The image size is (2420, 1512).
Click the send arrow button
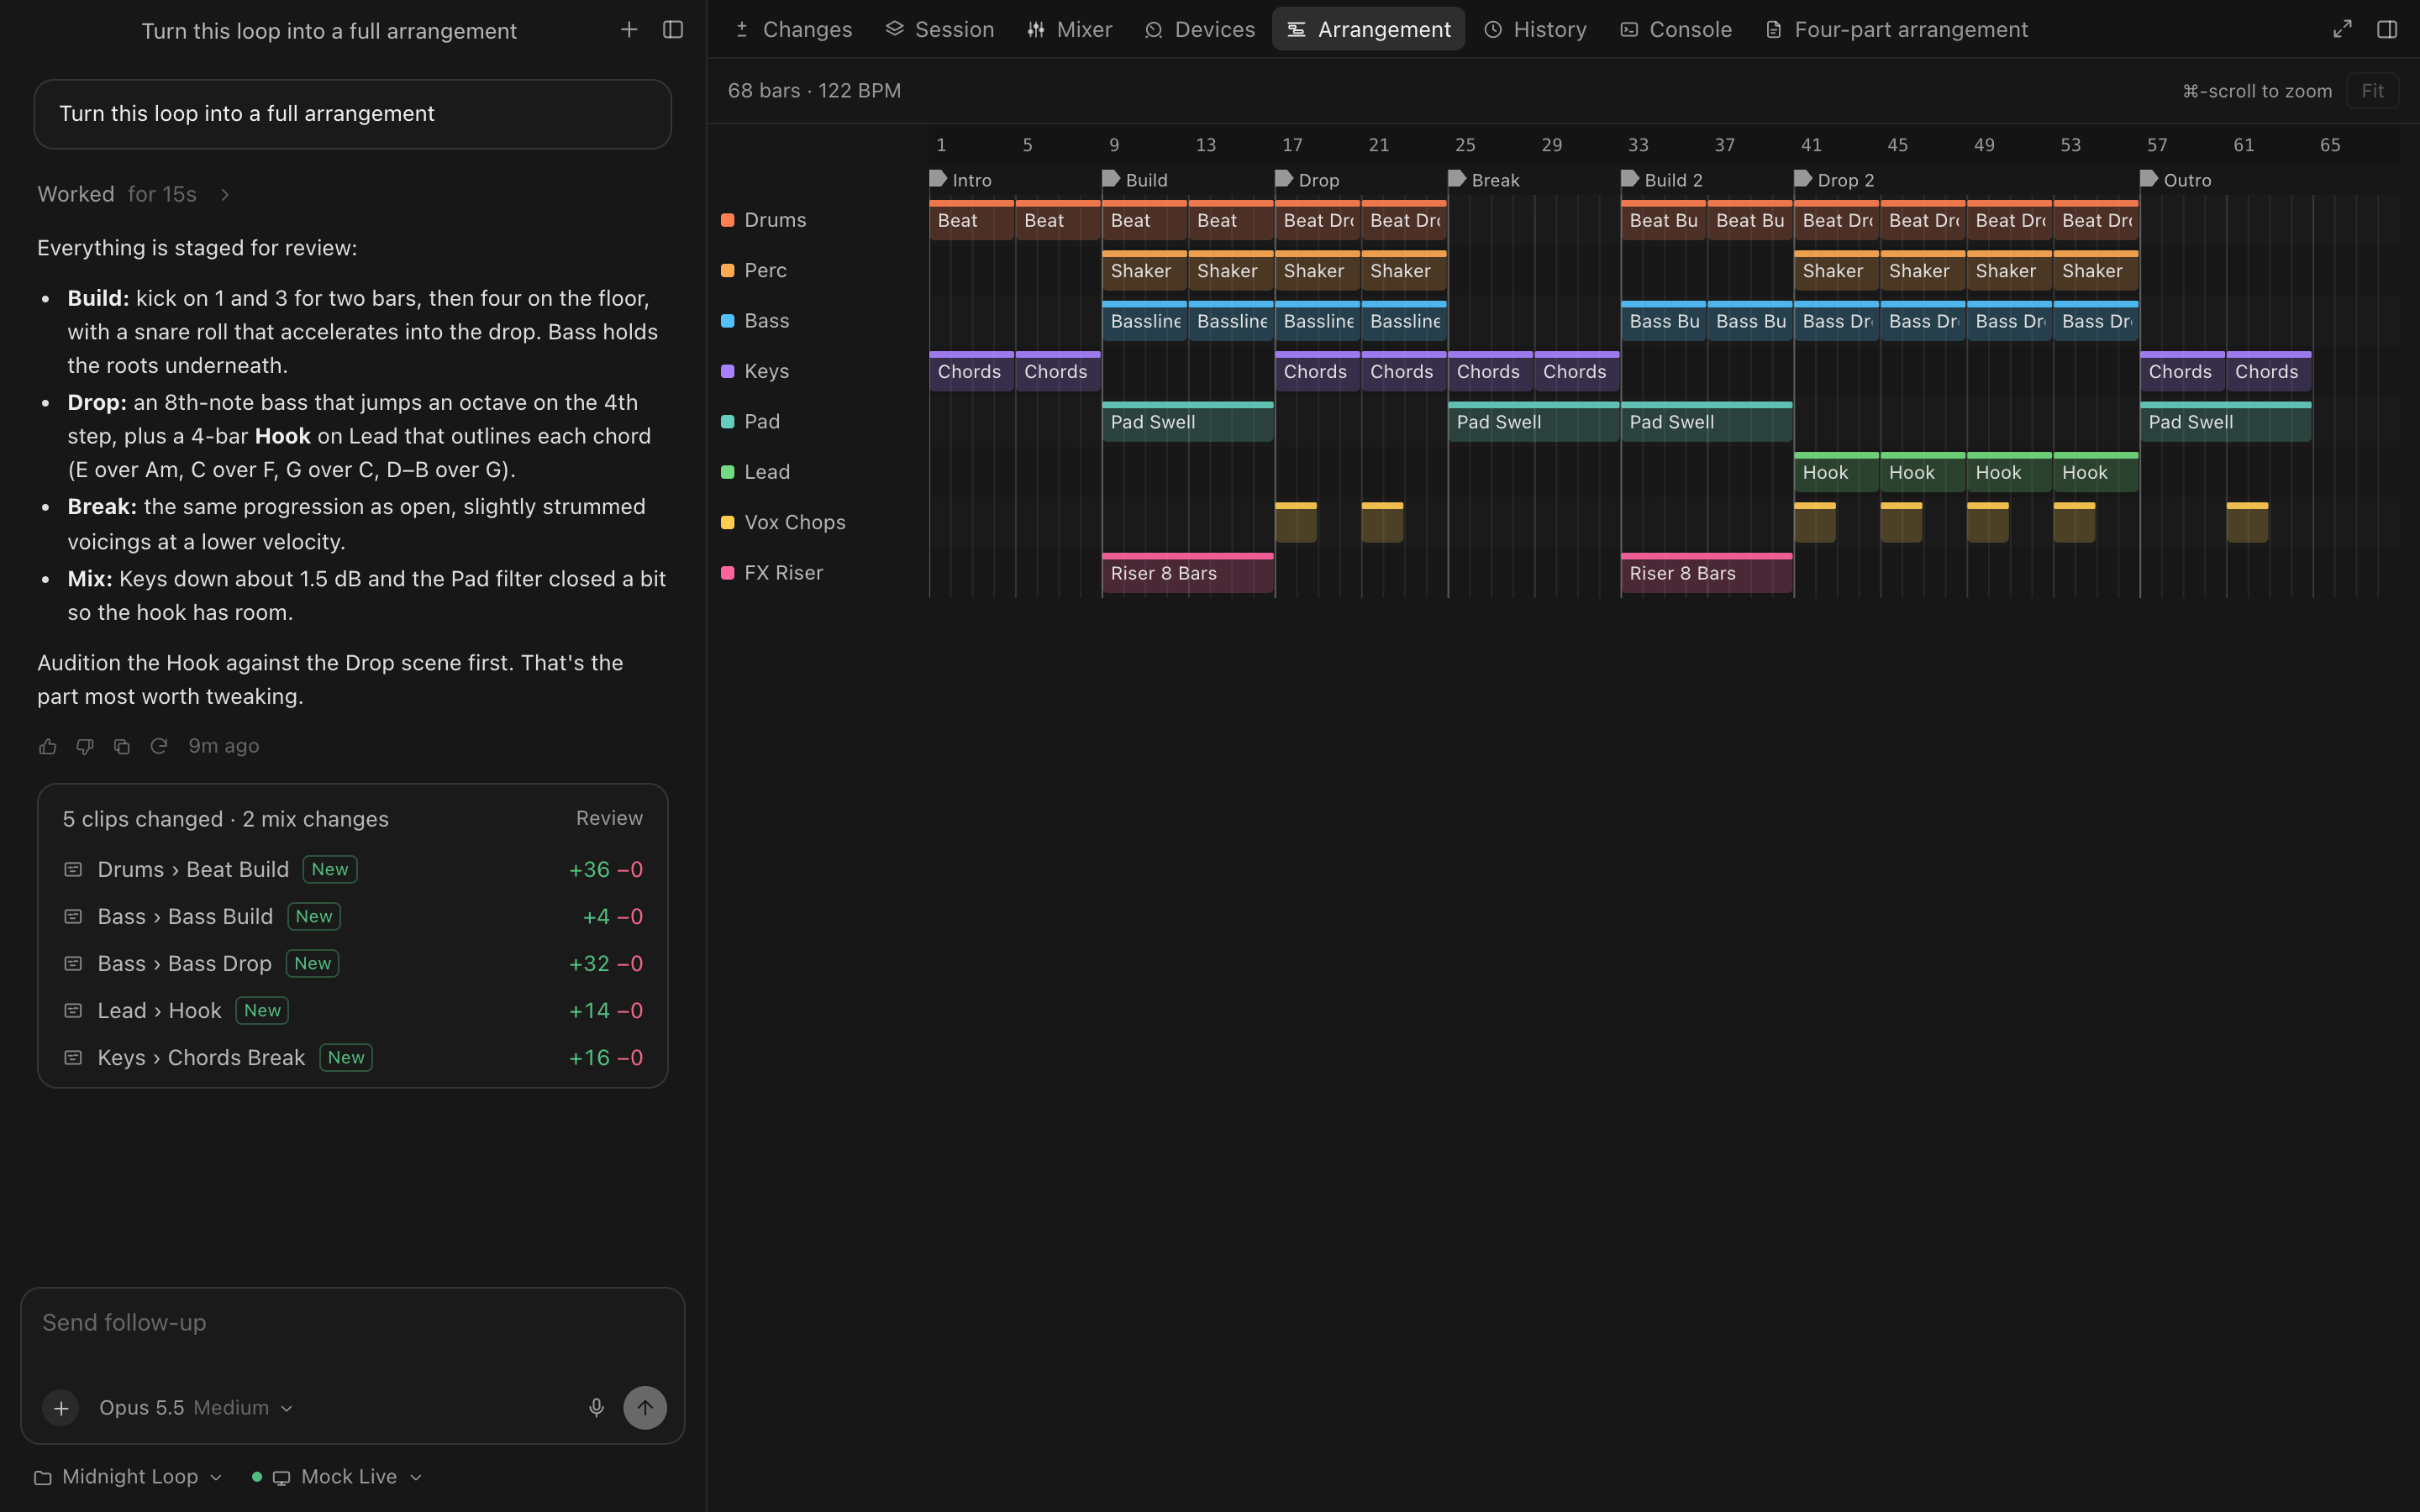pyautogui.click(x=645, y=1407)
